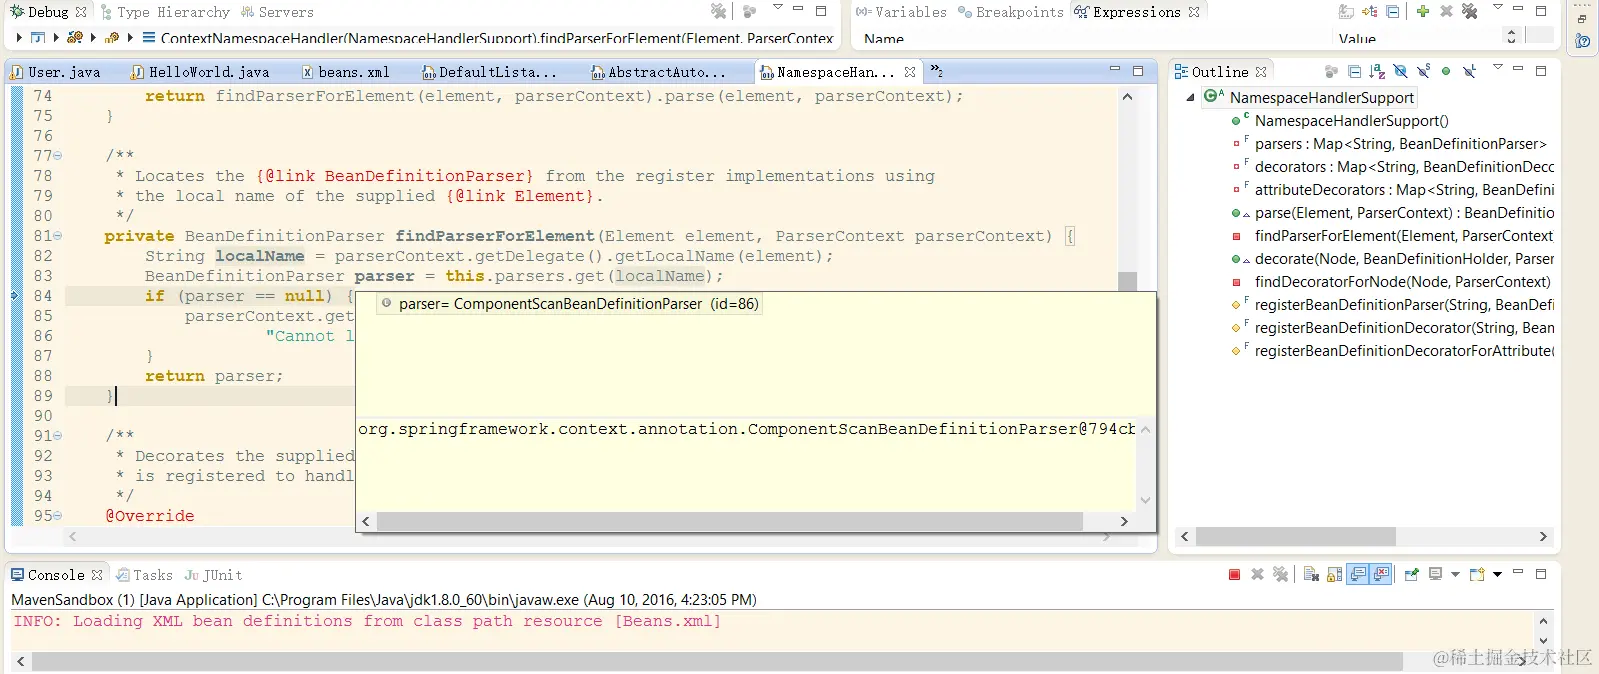Select the Console tab
Viewport: 1599px width, 674px height.
57,575
